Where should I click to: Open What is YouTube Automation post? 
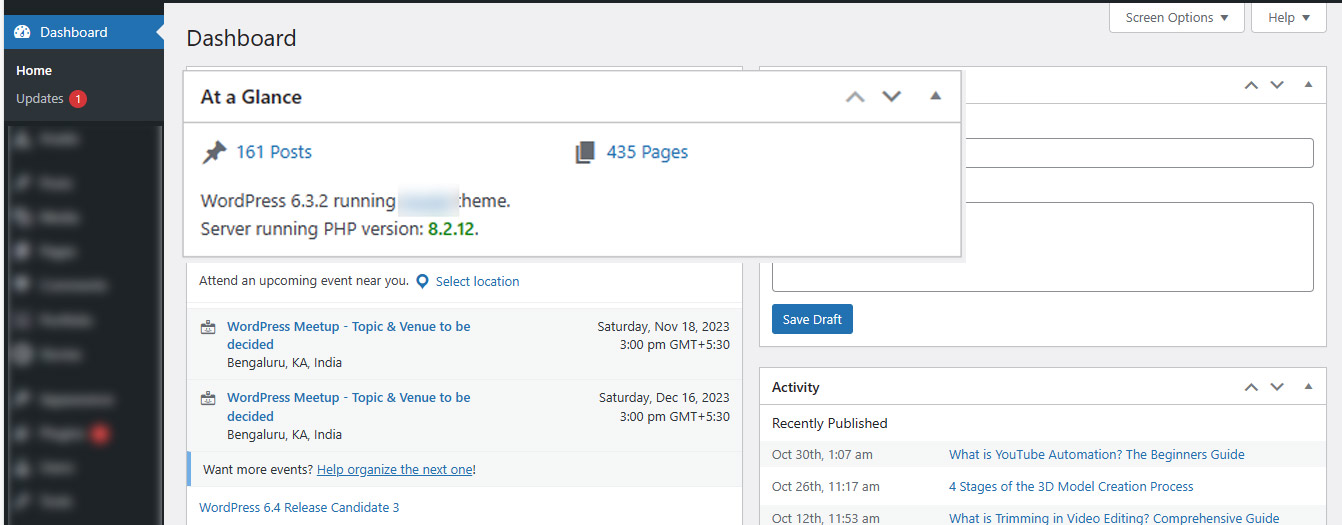click(1097, 454)
